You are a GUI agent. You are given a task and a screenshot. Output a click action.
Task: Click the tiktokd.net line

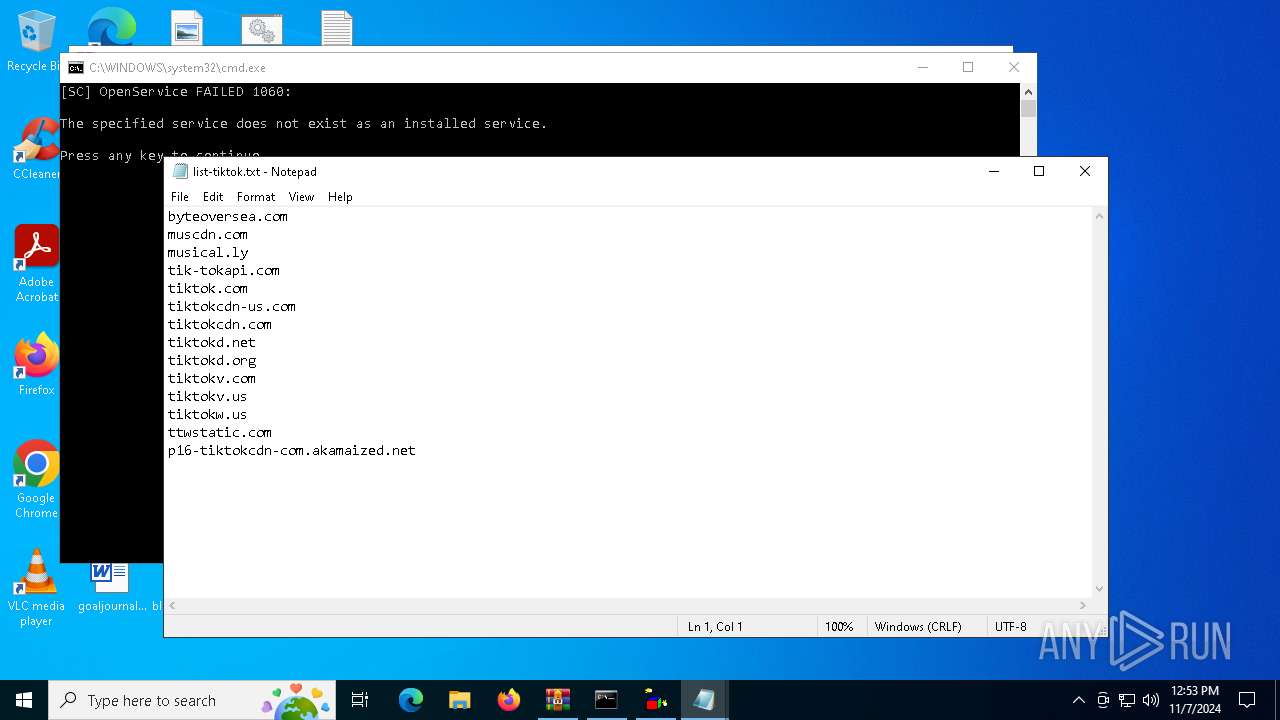pyautogui.click(x=212, y=342)
